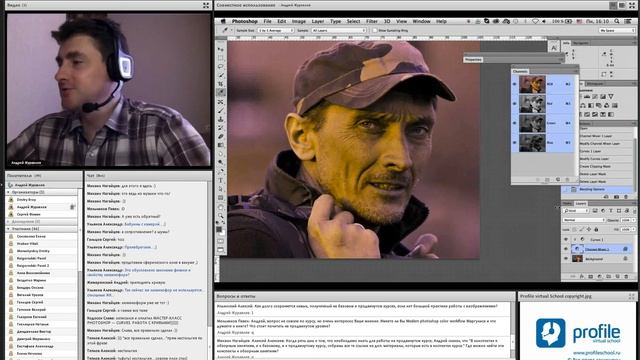Select the Zoom tool in toolbar
Screen dimensions: 640x360
221,215
